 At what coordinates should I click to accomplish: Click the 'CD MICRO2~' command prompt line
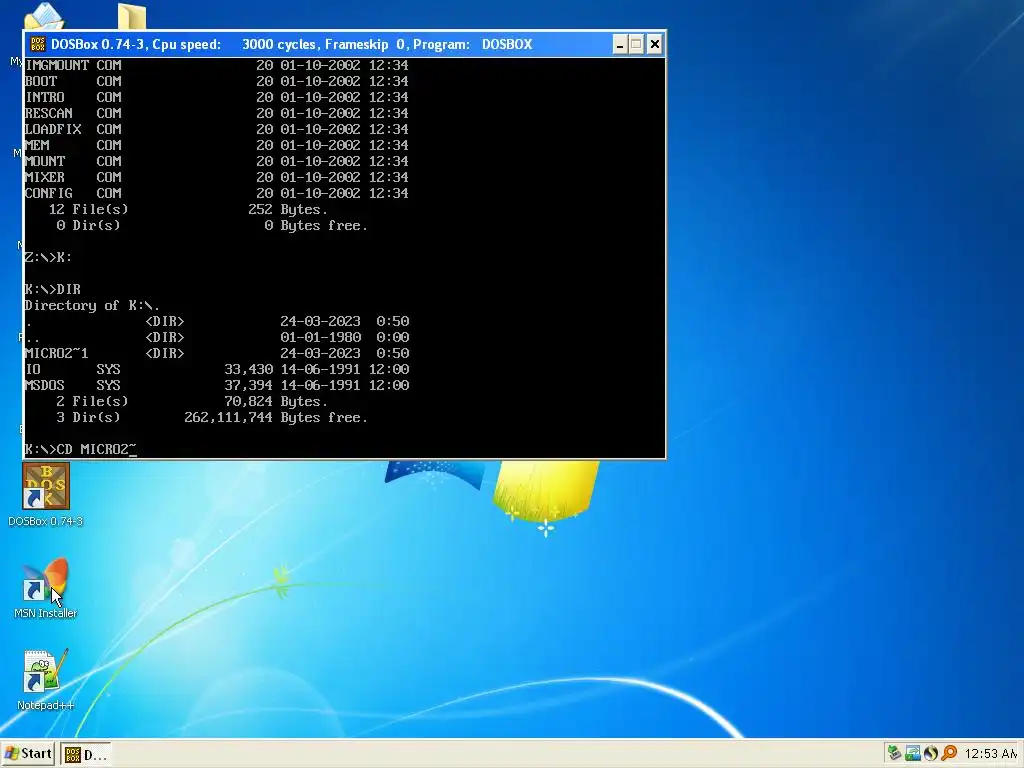[81, 449]
